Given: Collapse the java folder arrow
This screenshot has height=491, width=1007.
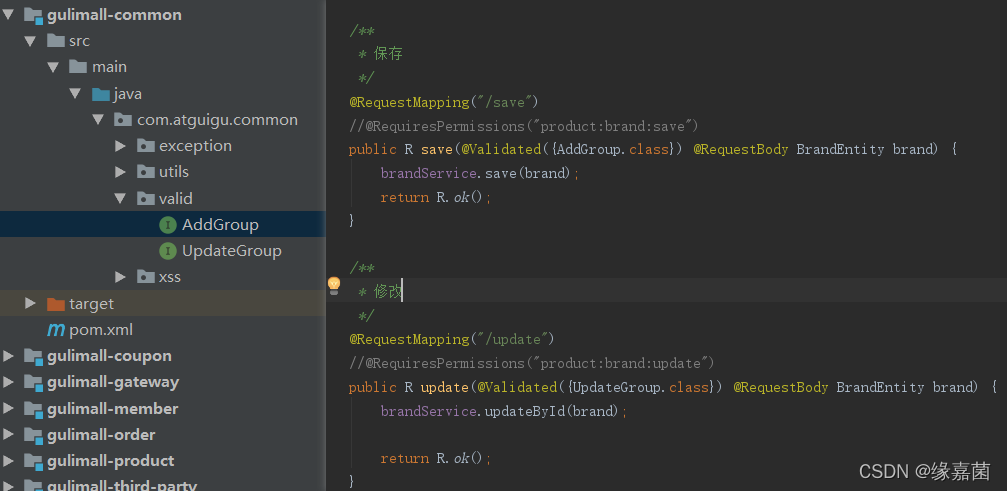Looking at the screenshot, I should 75,94.
